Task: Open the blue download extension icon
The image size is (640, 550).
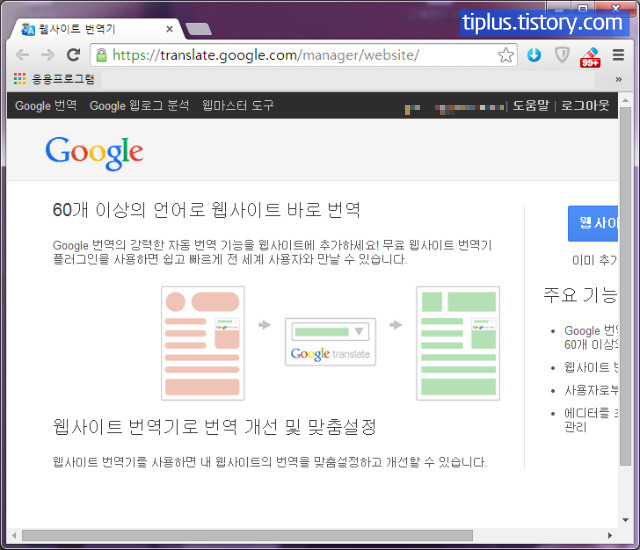Action: tap(534, 55)
